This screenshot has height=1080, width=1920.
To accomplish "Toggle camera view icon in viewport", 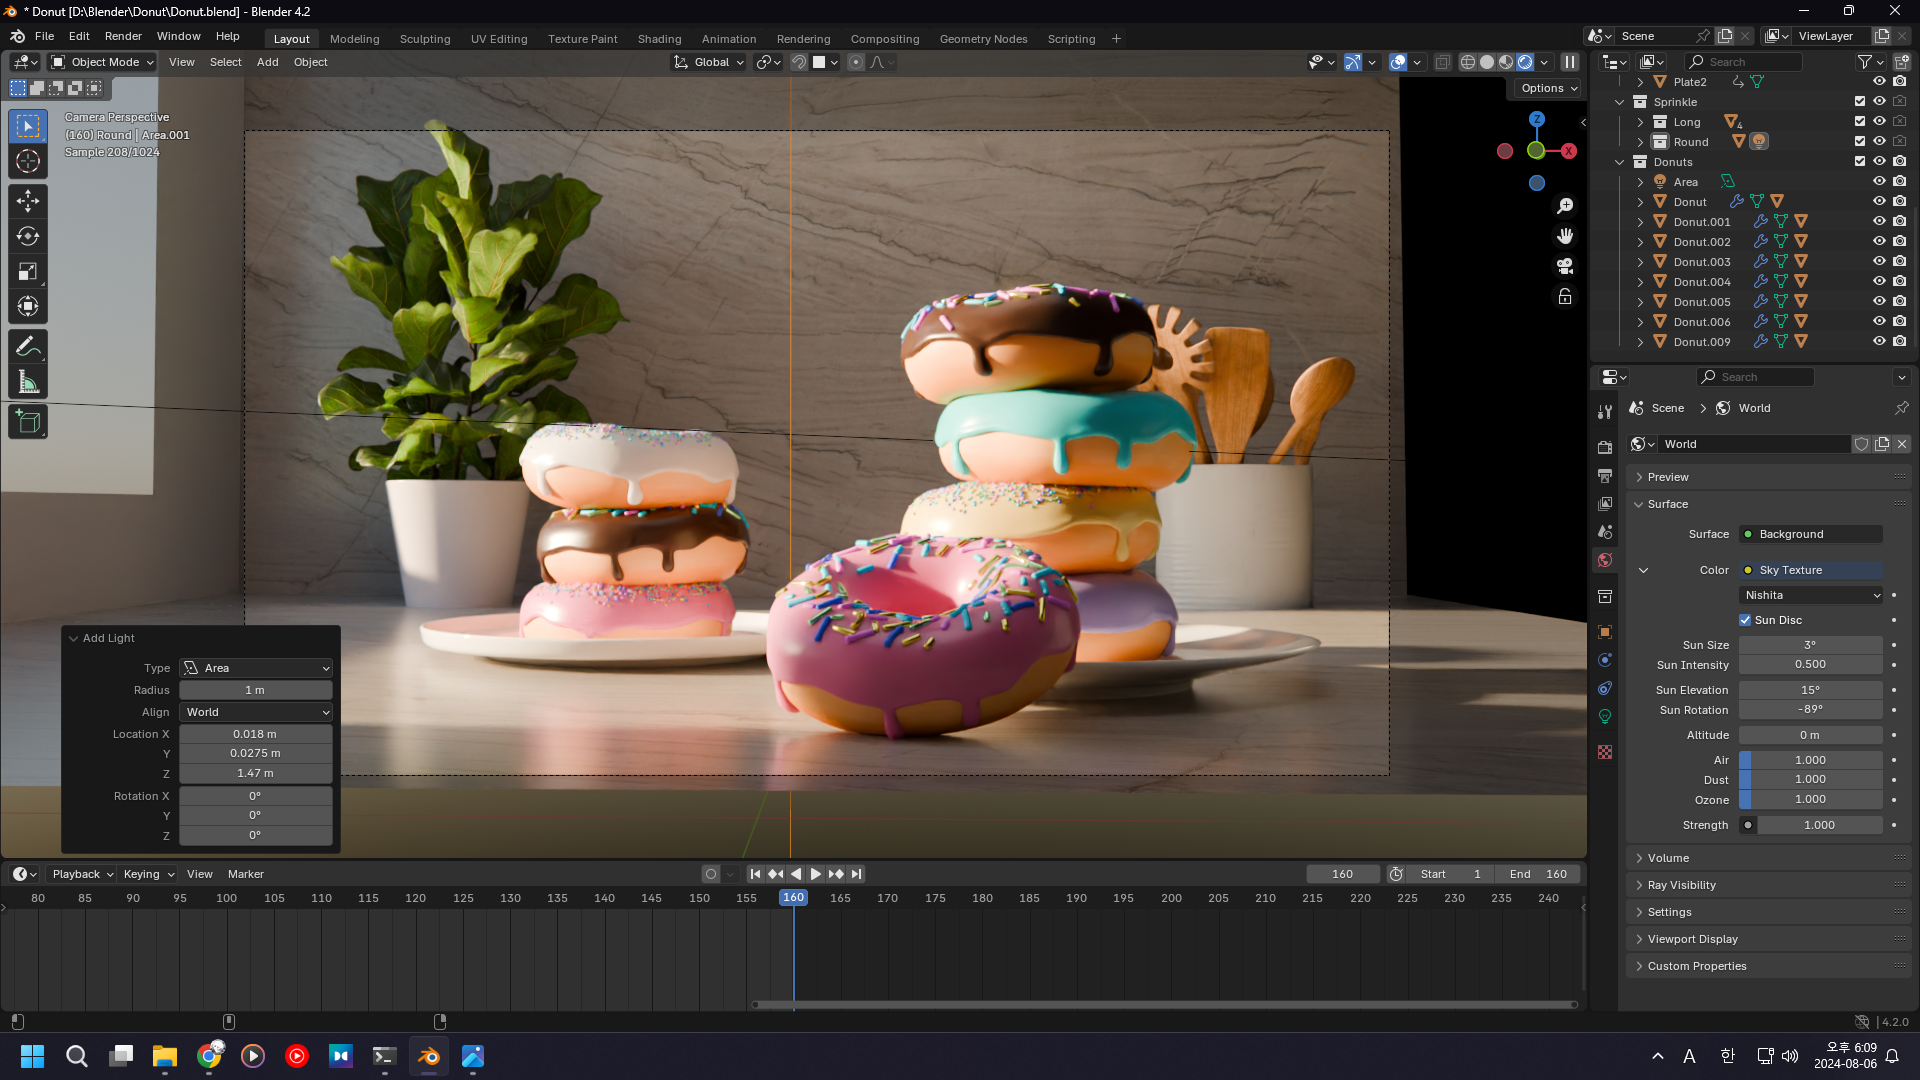I will pyautogui.click(x=1565, y=266).
